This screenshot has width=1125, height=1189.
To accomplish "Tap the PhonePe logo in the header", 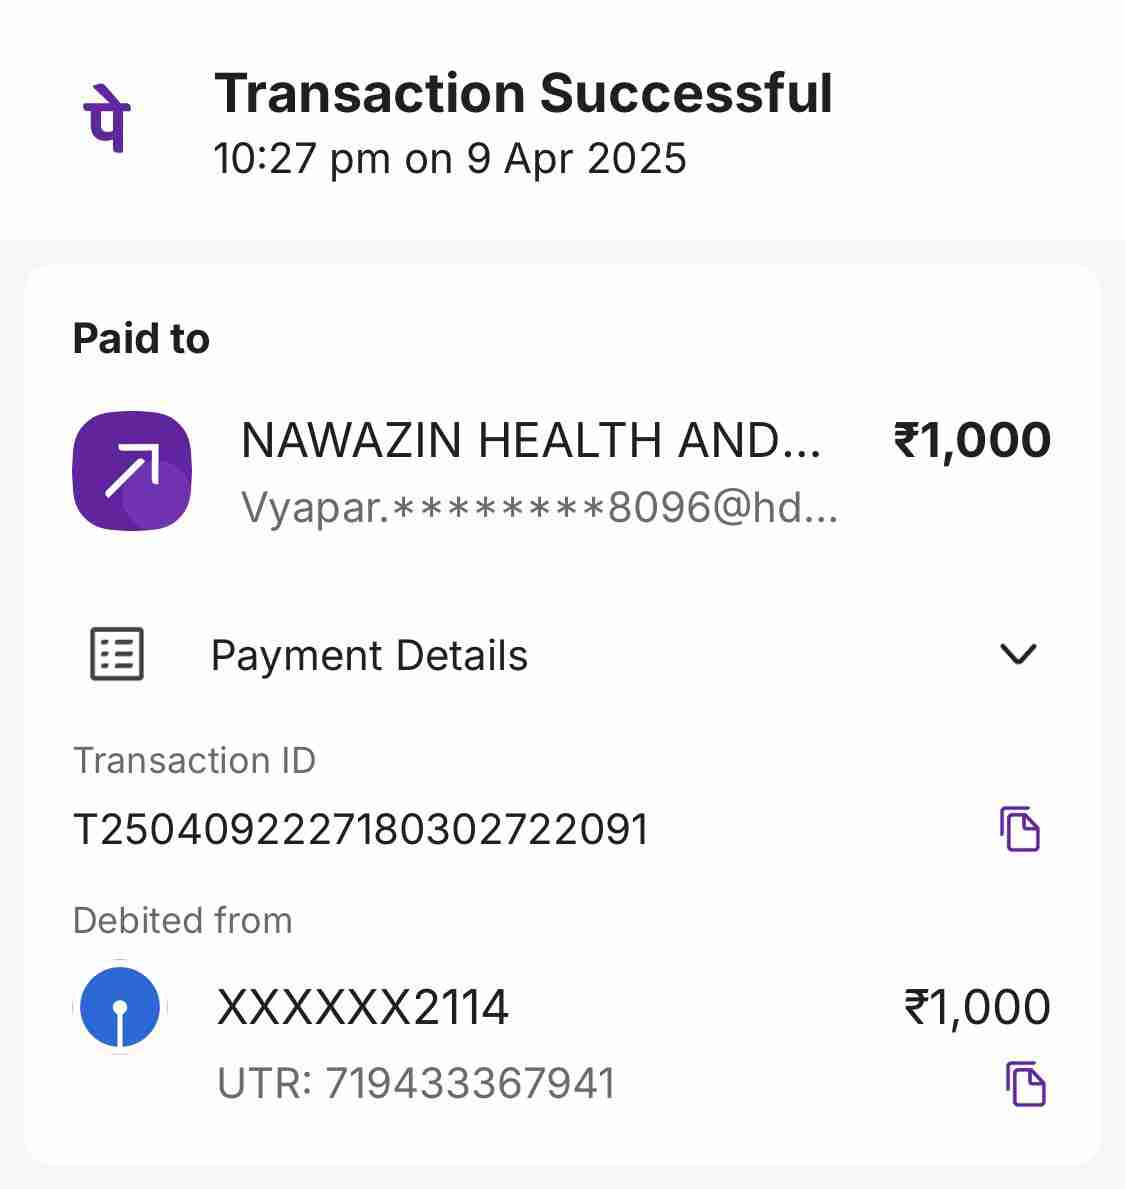I will [106, 118].
